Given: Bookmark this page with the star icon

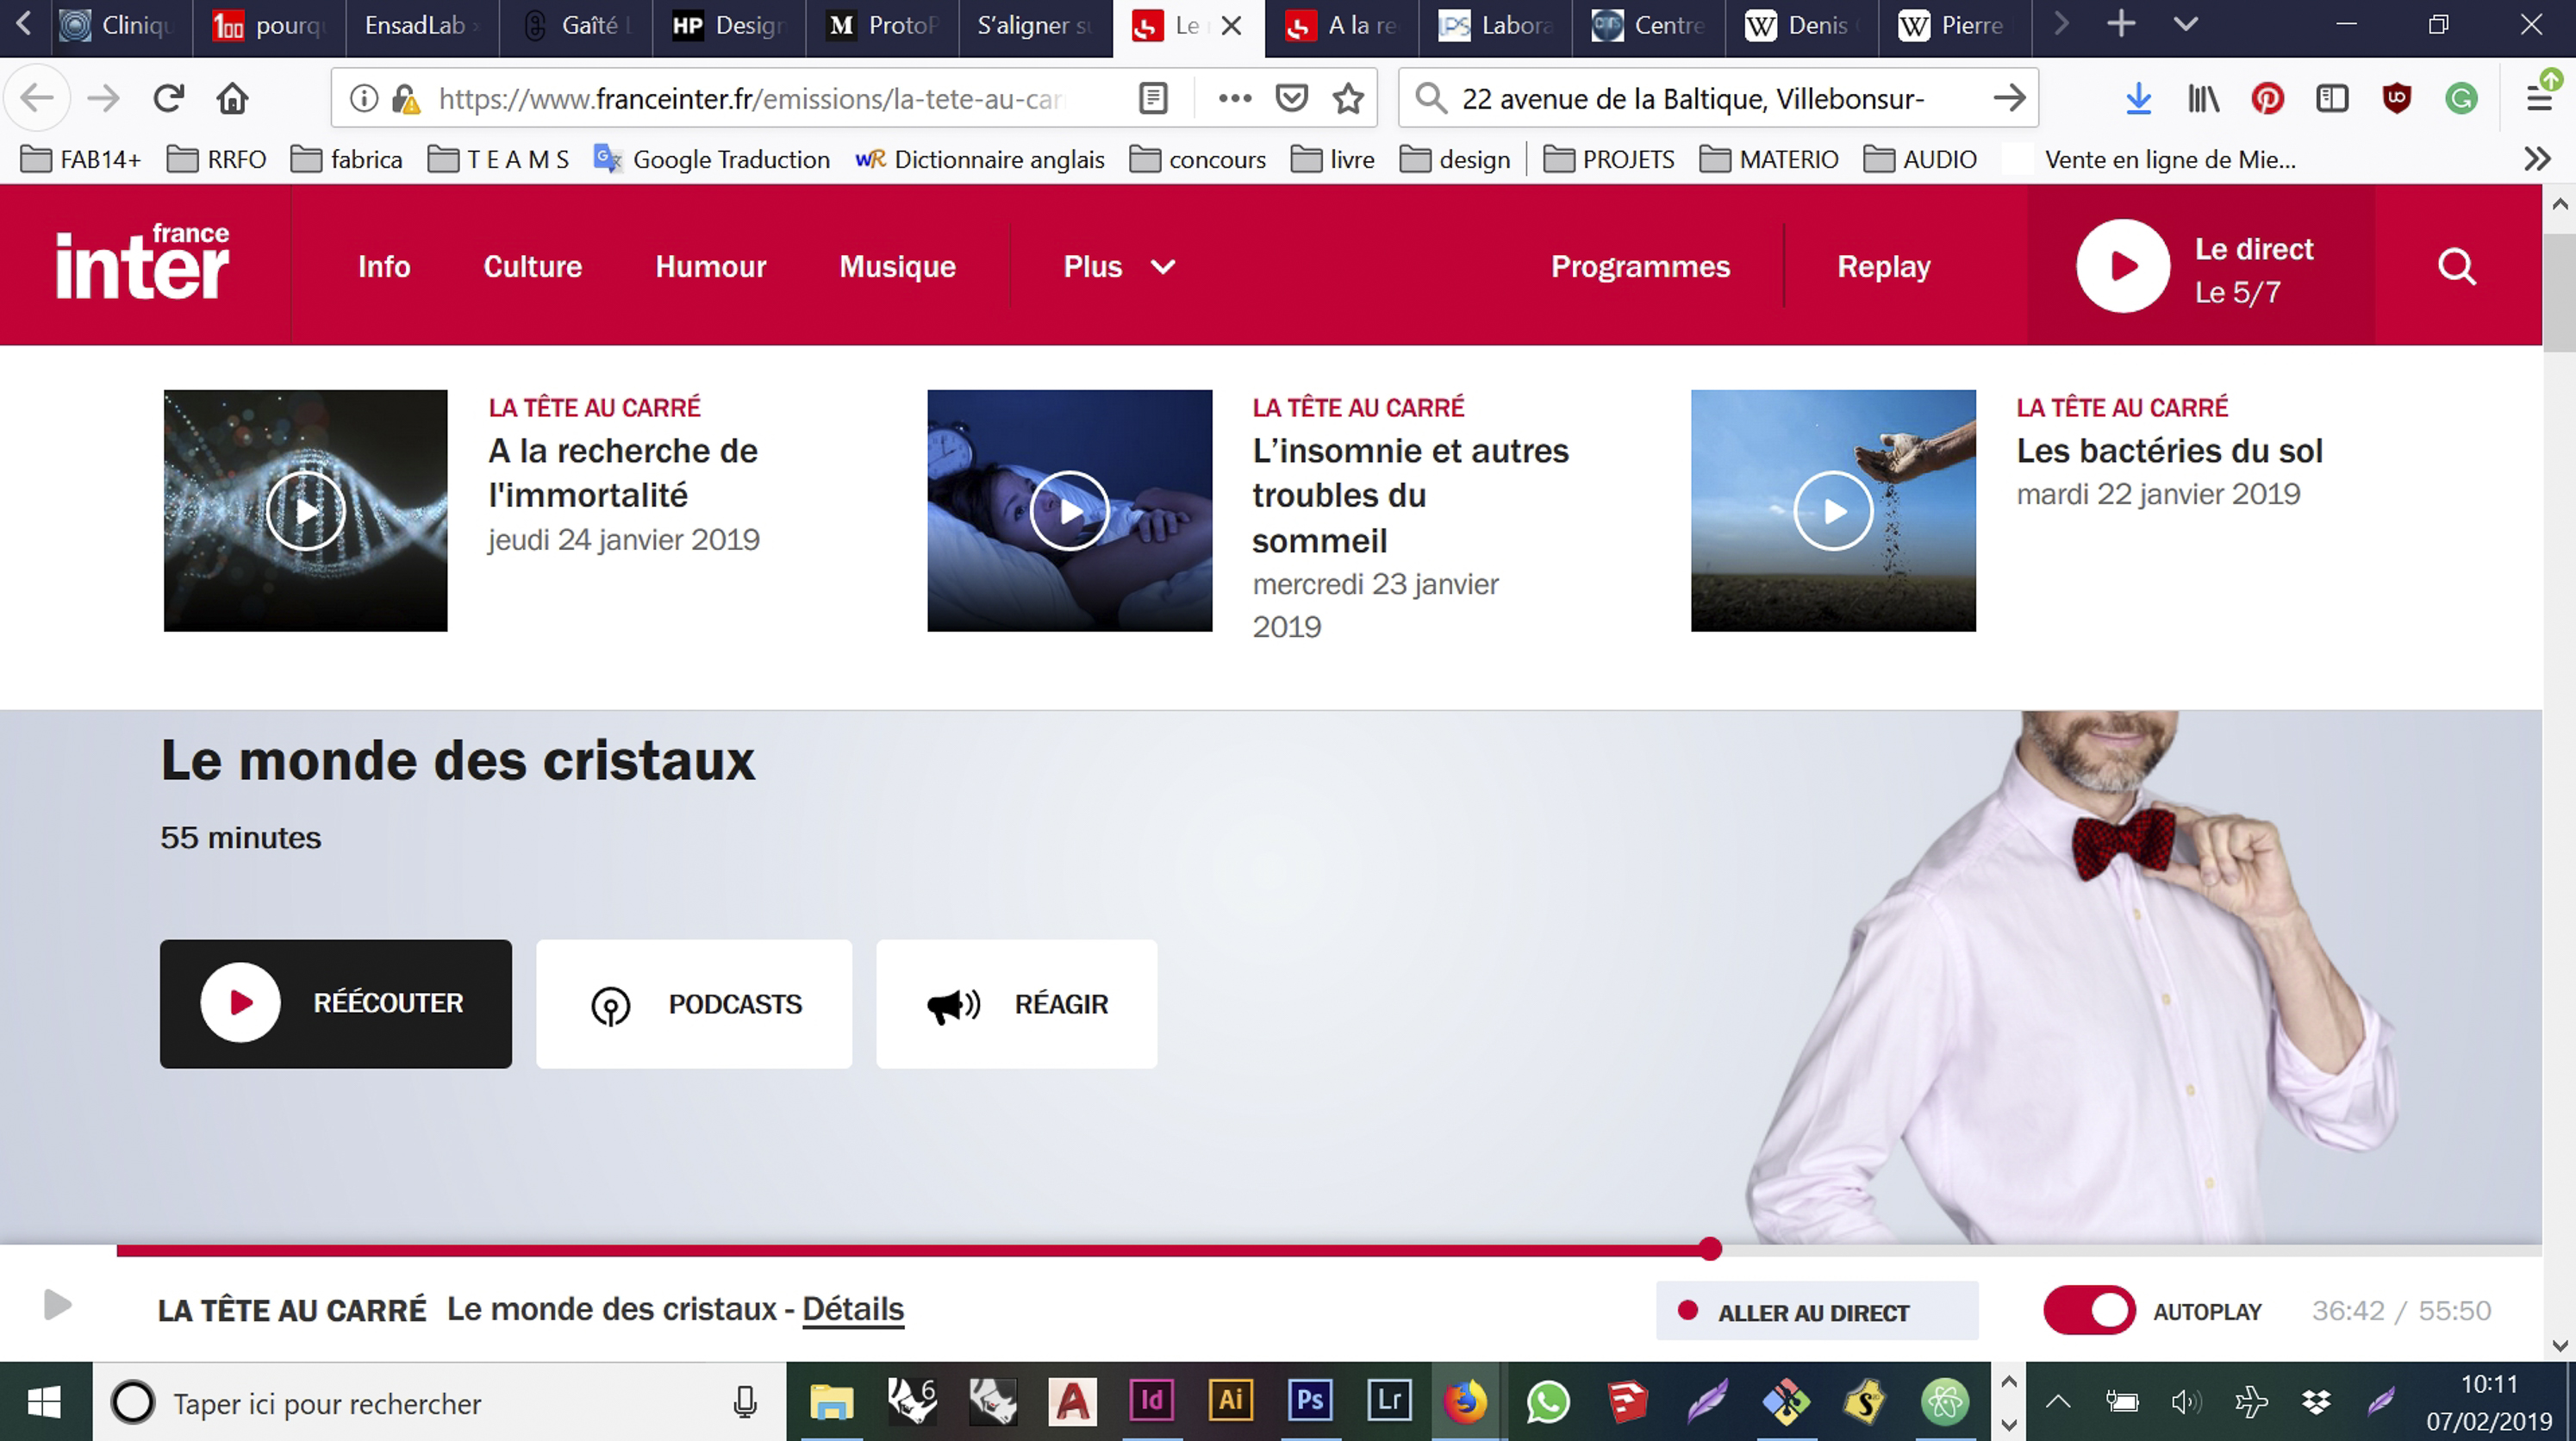Looking at the screenshot, I should pos(1348,98).
